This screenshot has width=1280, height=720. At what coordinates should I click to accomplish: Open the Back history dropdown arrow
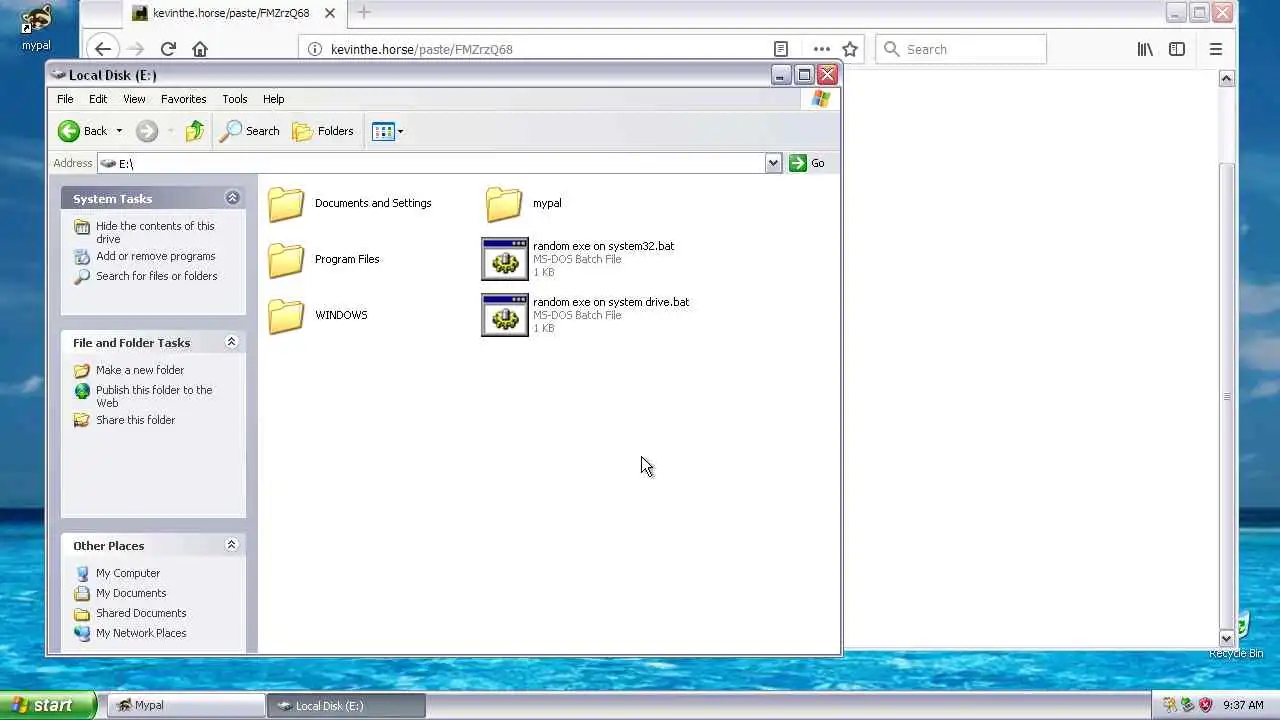(119, 131)
